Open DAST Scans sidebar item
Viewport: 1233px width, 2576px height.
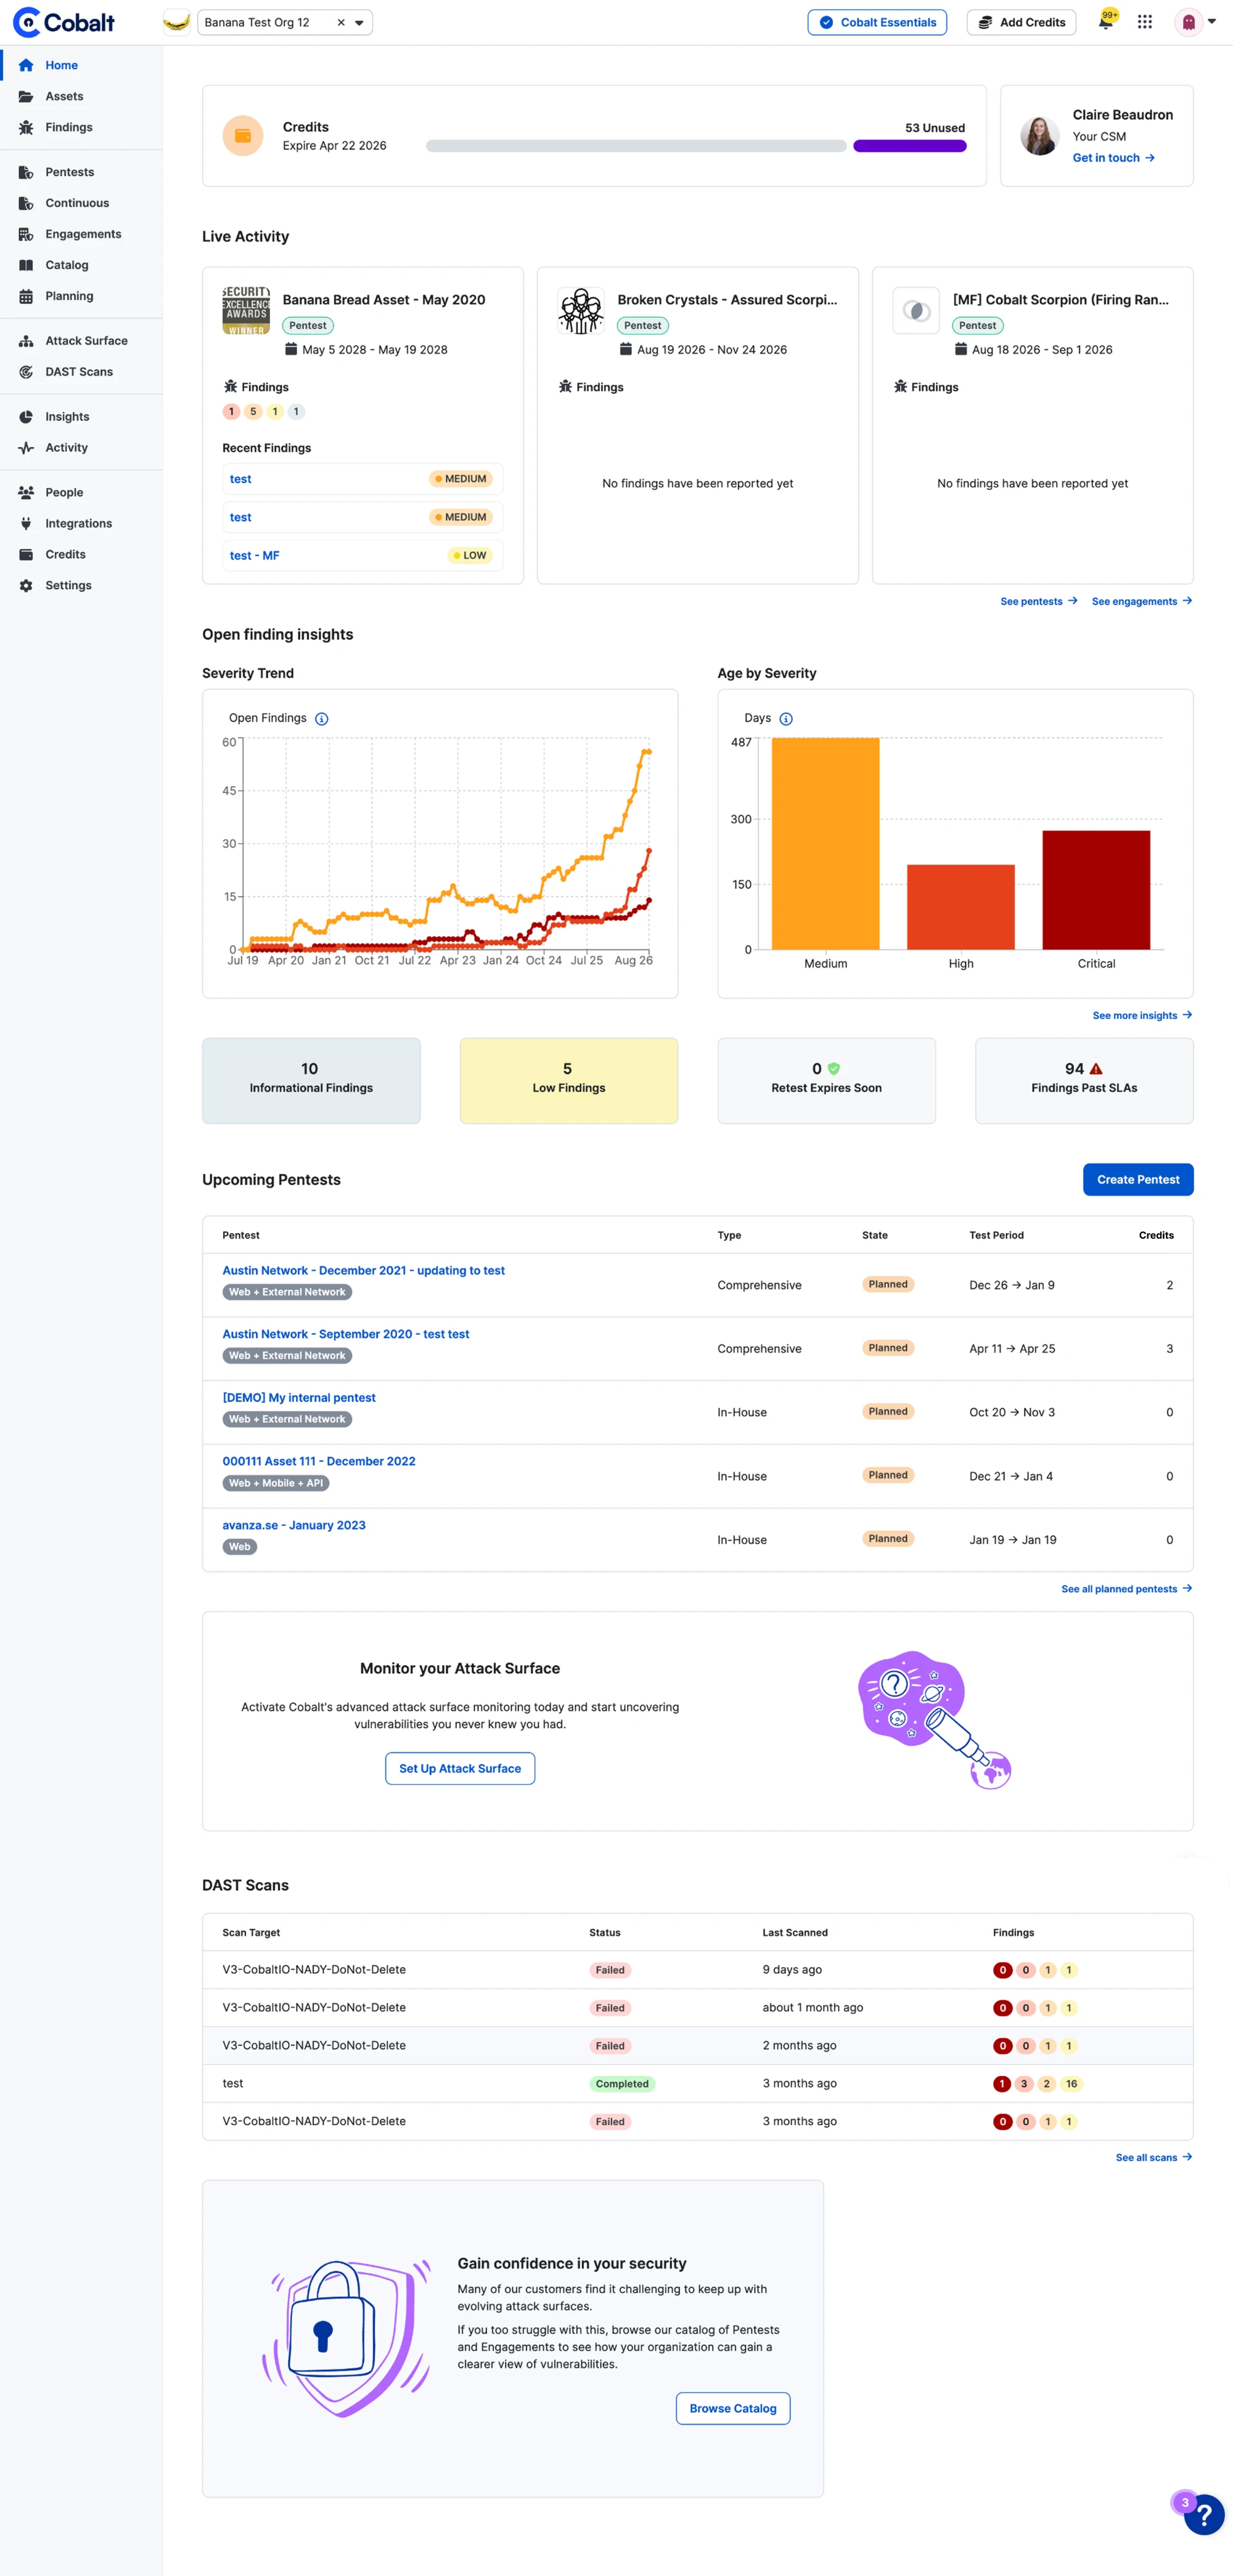point(81,372)
